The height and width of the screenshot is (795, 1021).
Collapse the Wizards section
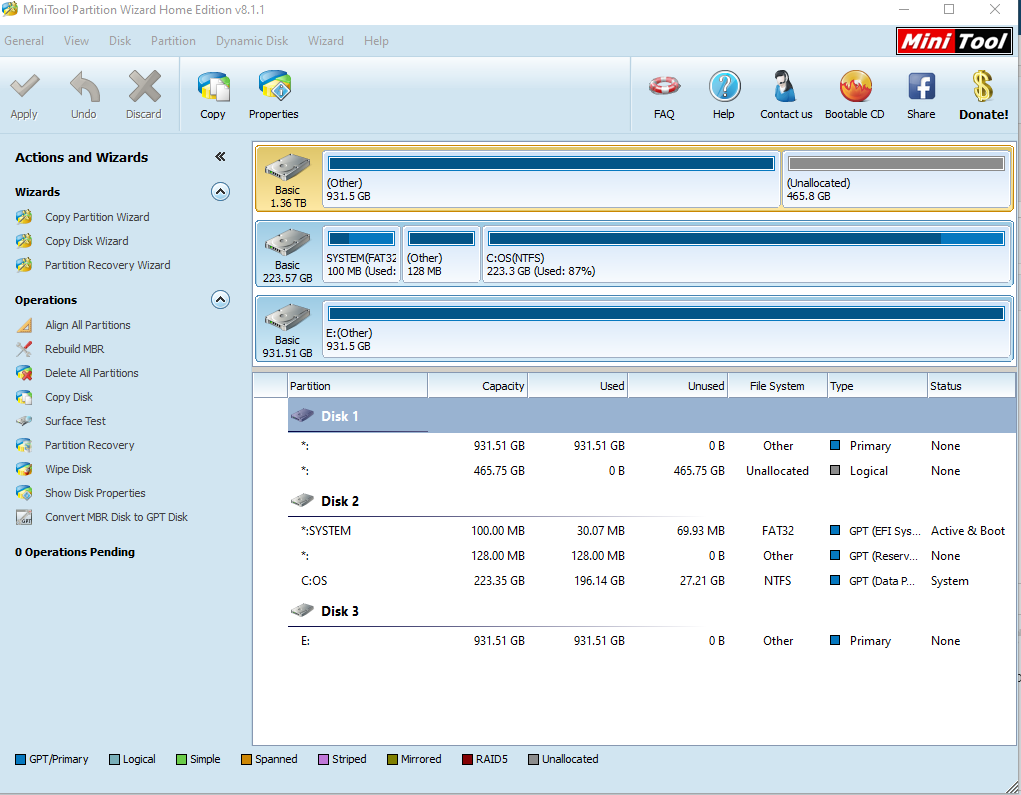(x=220, y=192)
